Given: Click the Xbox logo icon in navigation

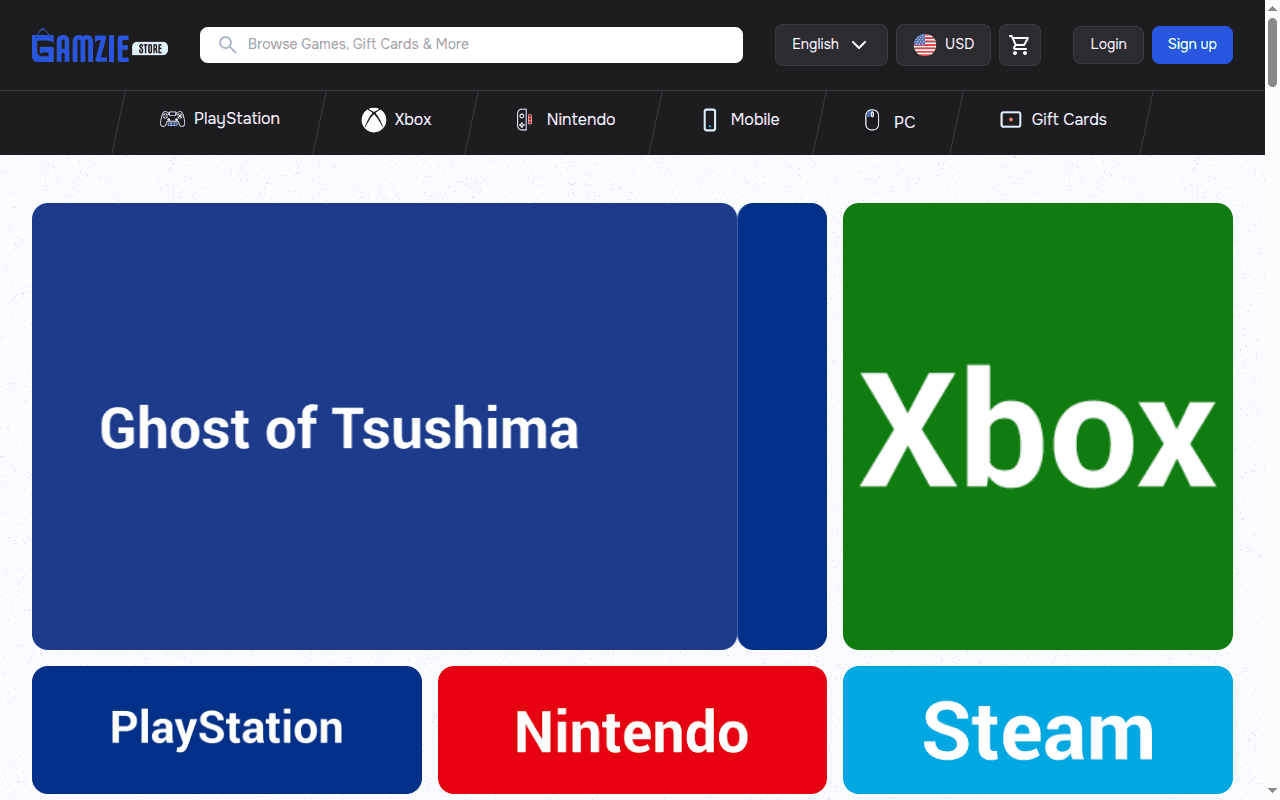Looking at the screenshot, I should click(374, 120).
